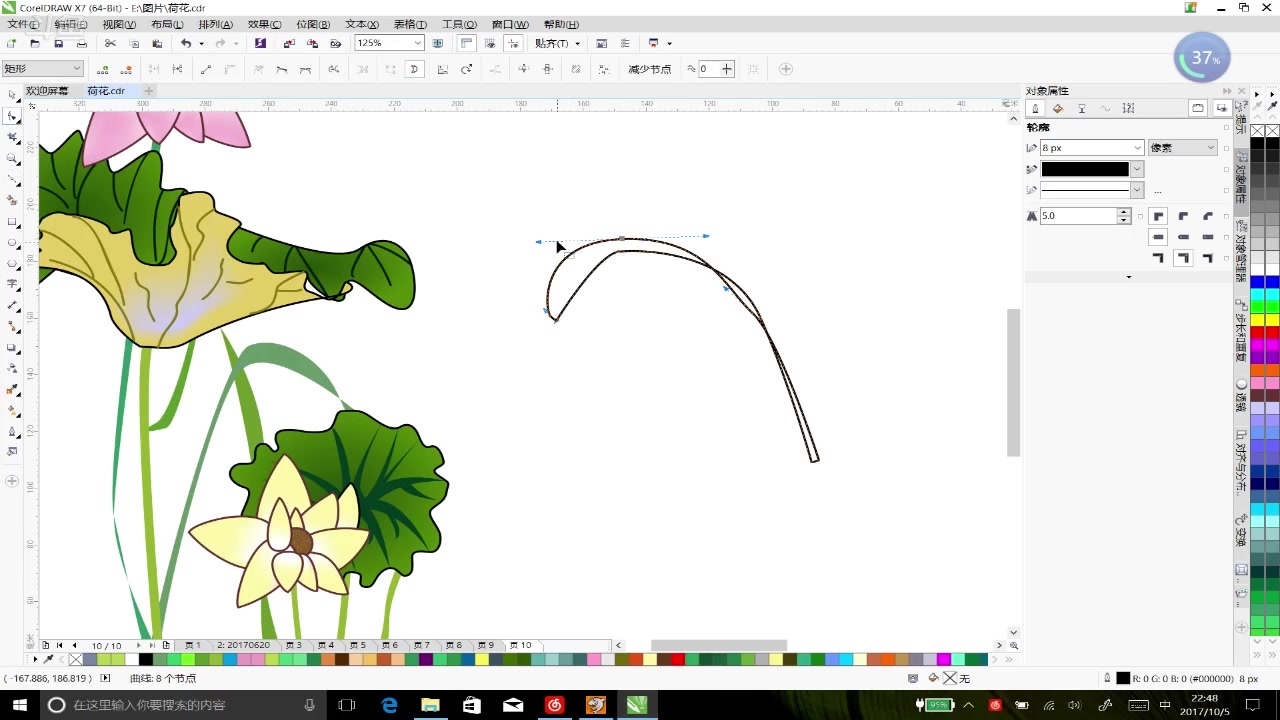Click the delete node icon in the property bar

pyautogui.click(x=127, y=69)
